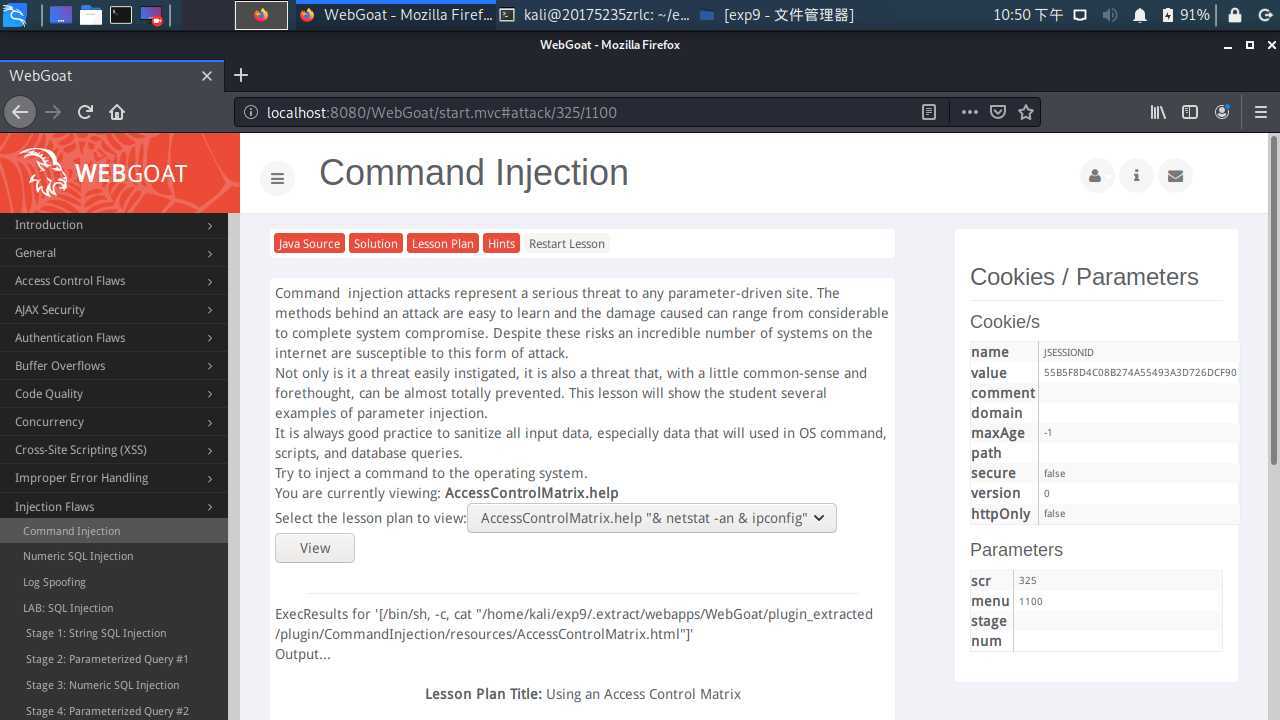Open page actions three-dot menu
The height and width of the screenshot is (720, 1280).
click(969, 112)
